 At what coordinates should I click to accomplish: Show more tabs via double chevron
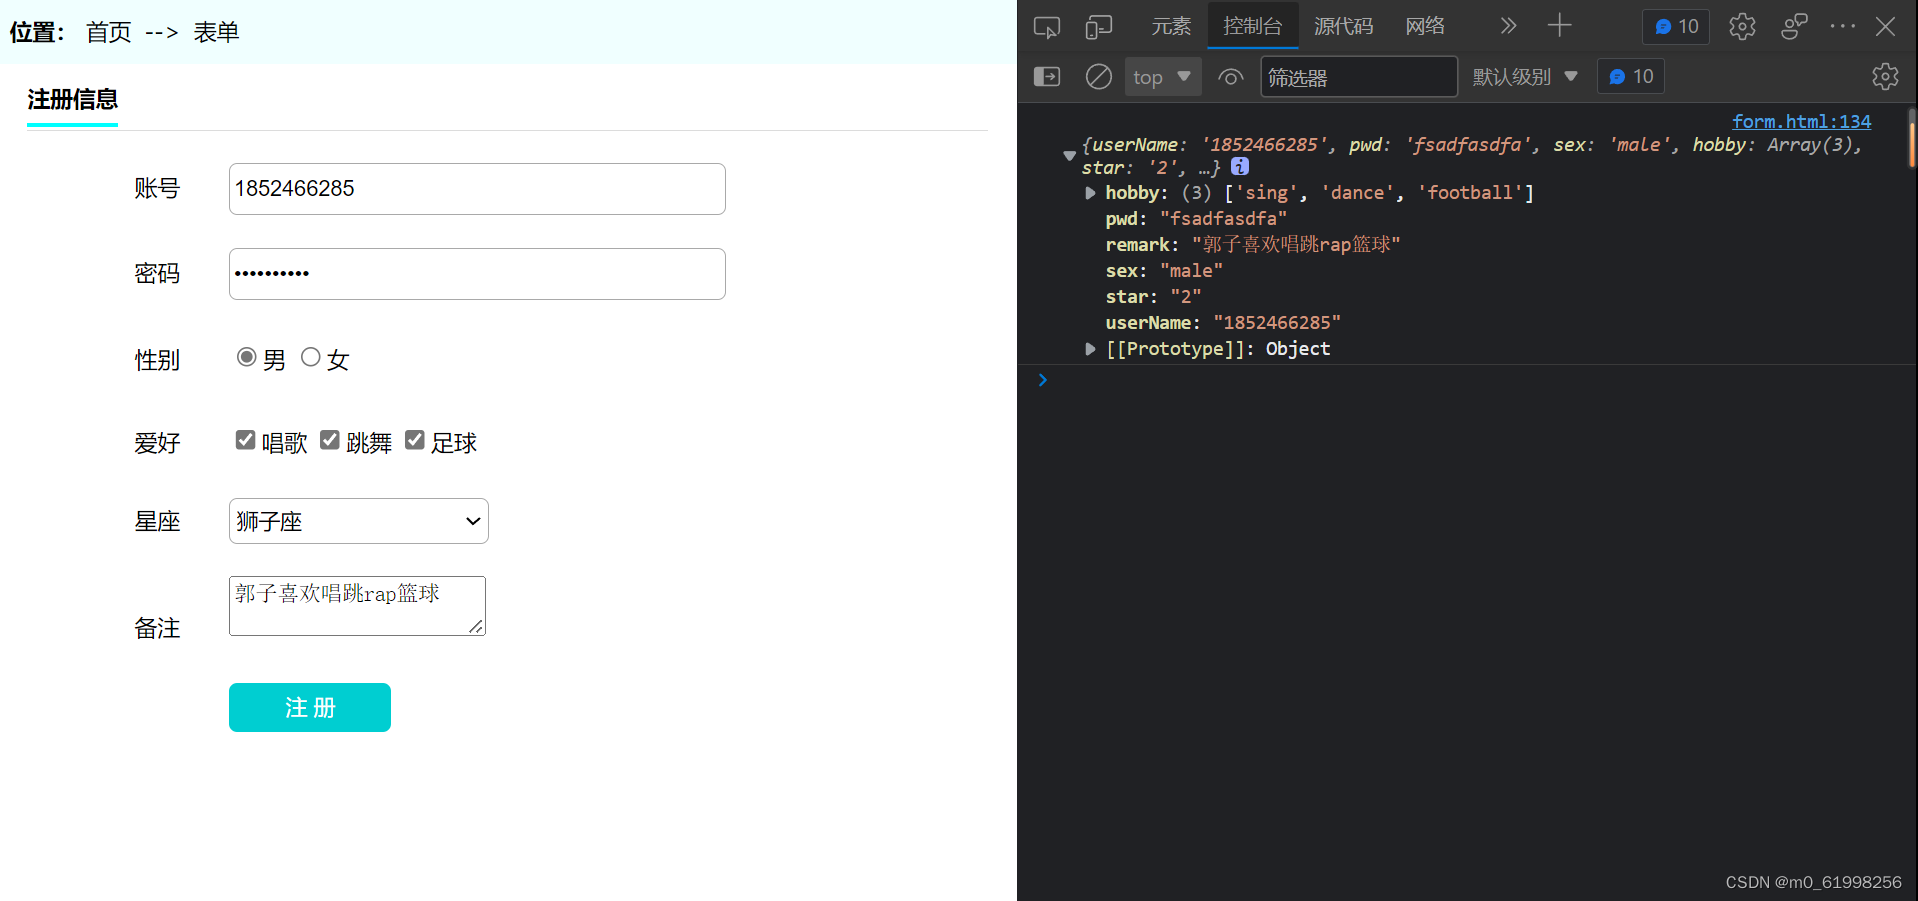coord(1508,26)
